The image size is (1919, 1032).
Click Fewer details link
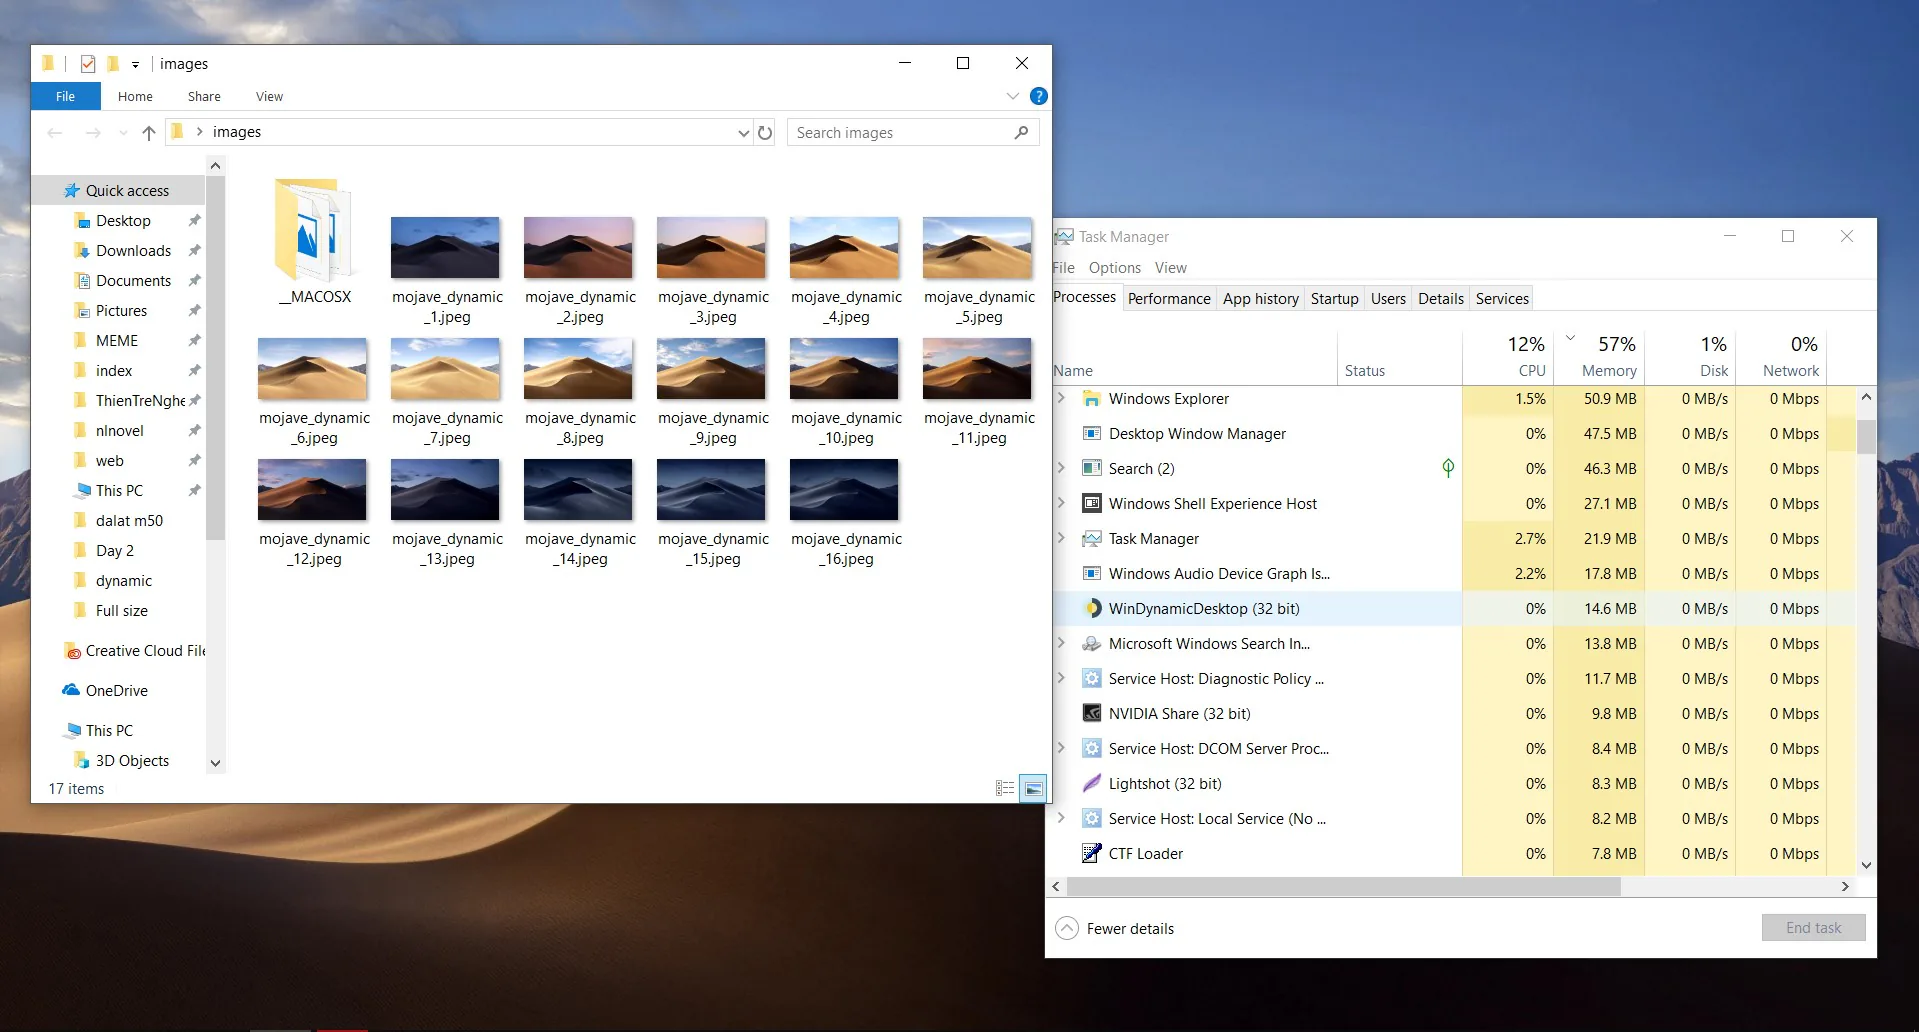tap(1130, 928)
